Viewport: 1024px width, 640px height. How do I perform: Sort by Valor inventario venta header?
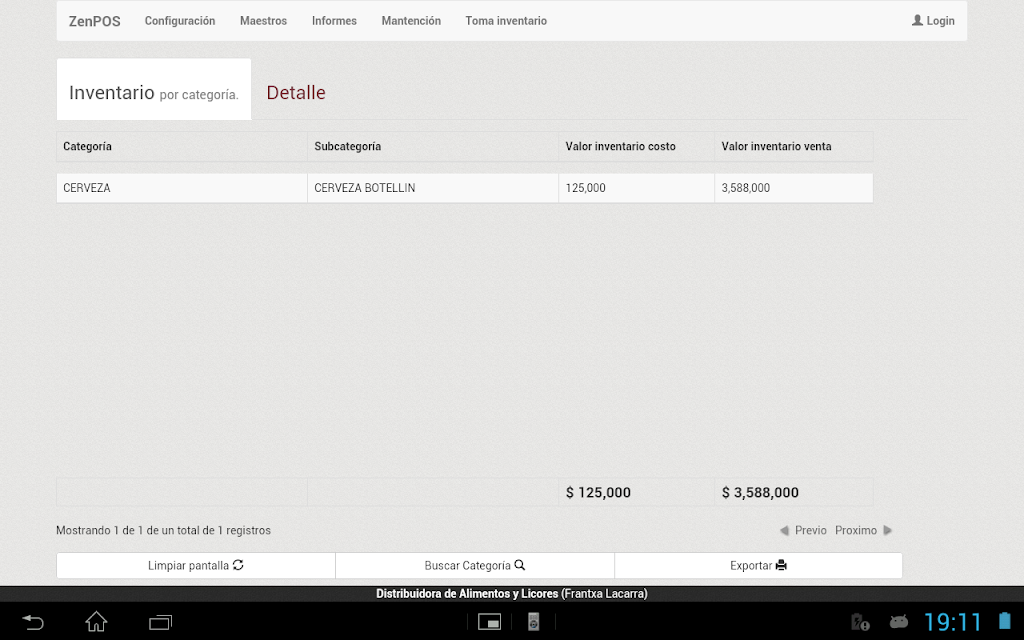[794, 146]
